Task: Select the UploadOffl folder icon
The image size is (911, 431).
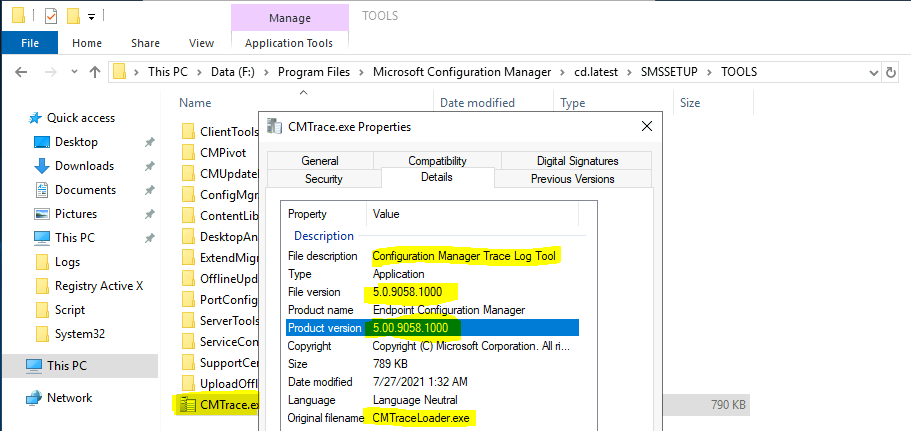Action: (188, 383)
